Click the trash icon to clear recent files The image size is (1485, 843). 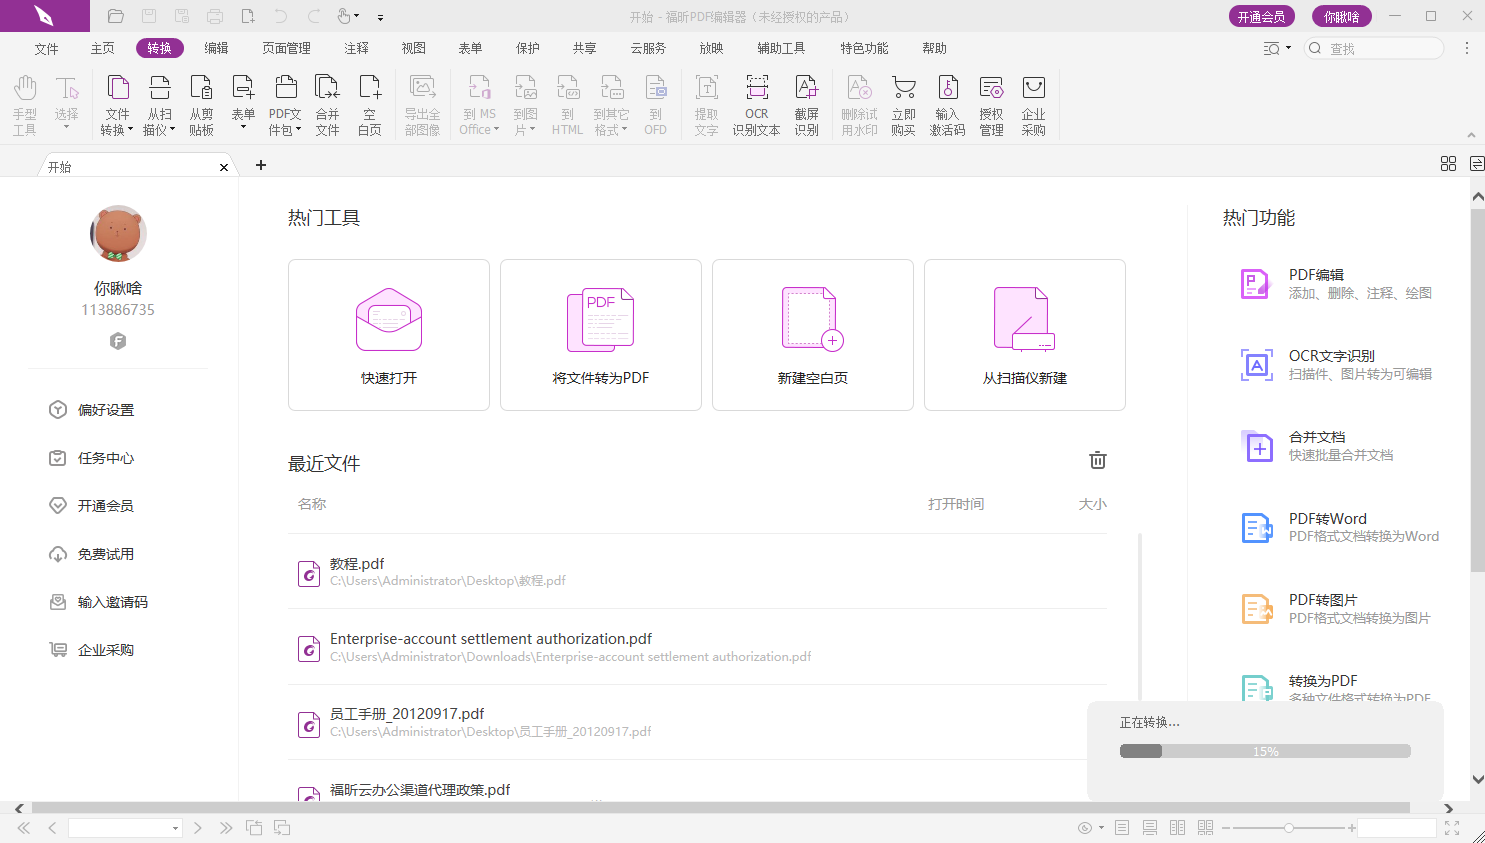click(1097, 460)
